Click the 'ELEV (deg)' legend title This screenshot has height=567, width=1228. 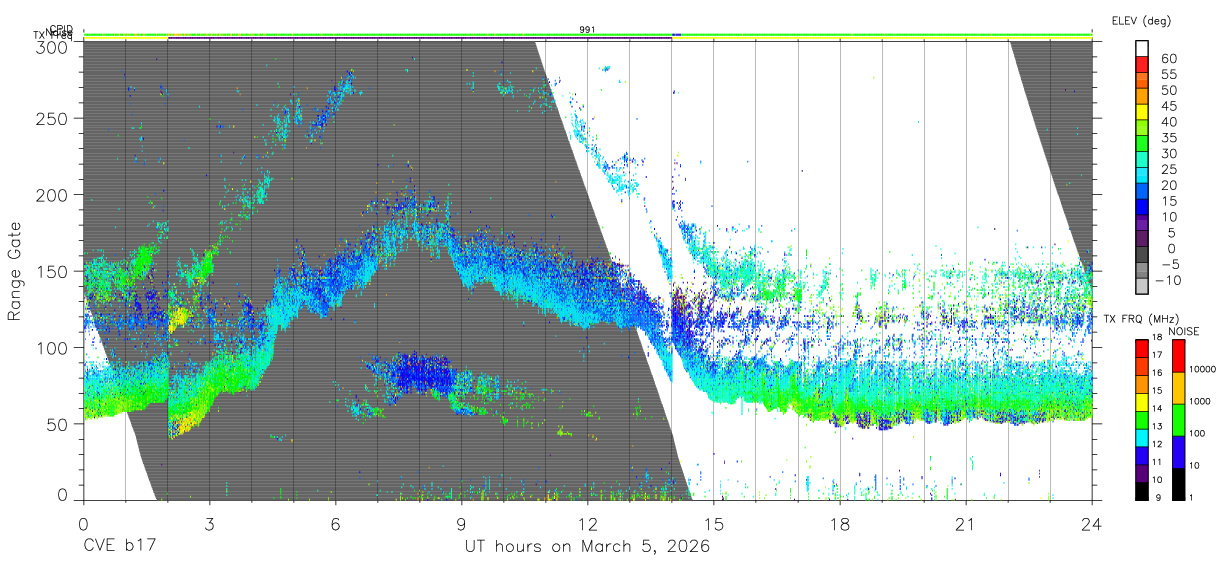[1141, 21]
